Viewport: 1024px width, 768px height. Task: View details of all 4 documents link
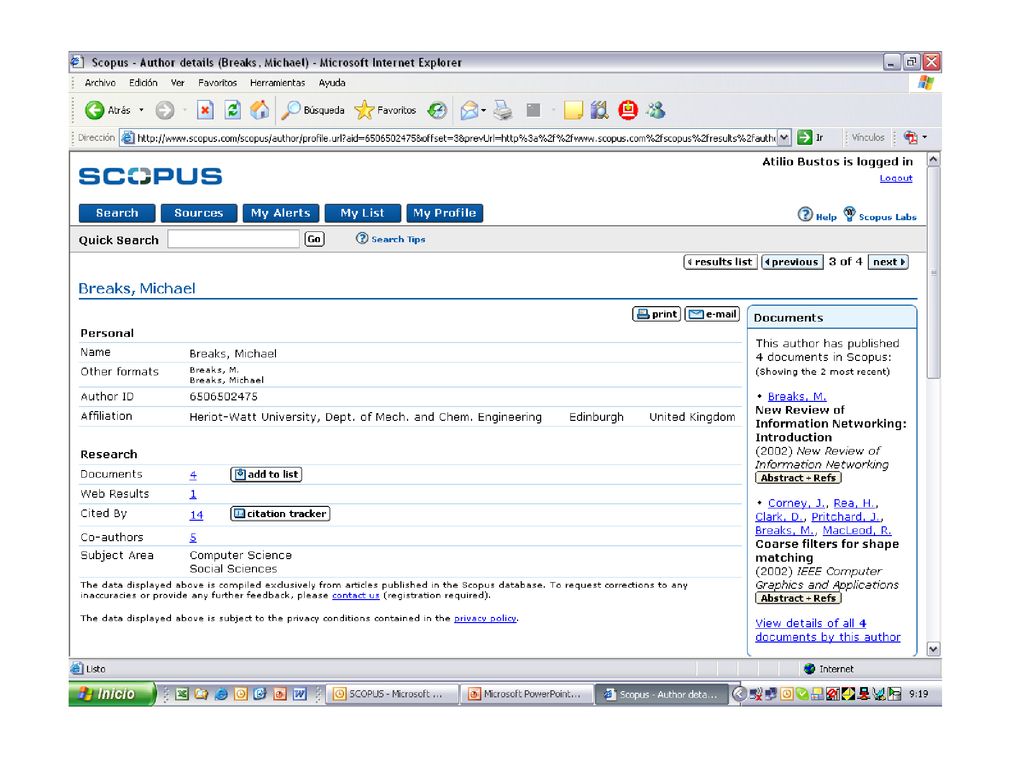pos(827,630)
